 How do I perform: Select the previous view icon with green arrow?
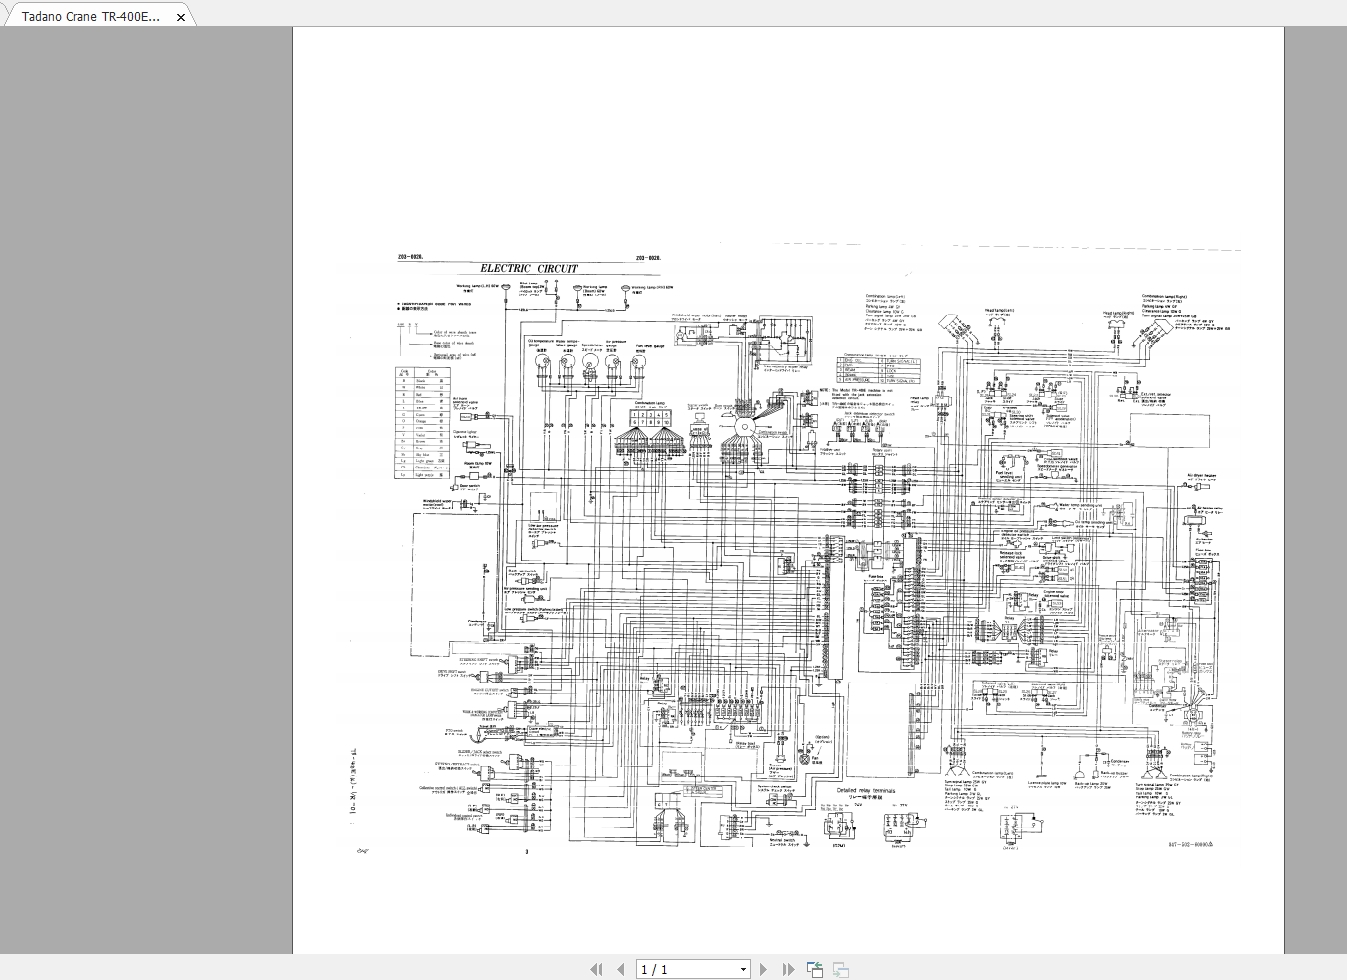pos(815,968)
